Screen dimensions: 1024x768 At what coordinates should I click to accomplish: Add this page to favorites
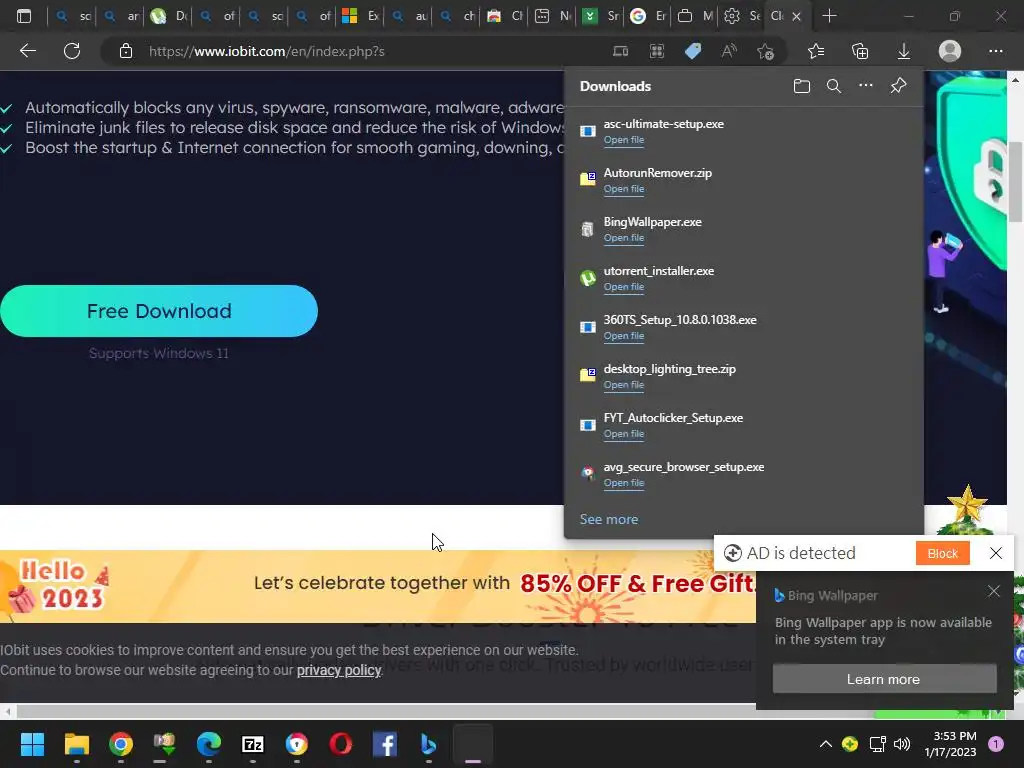(765, 51)
